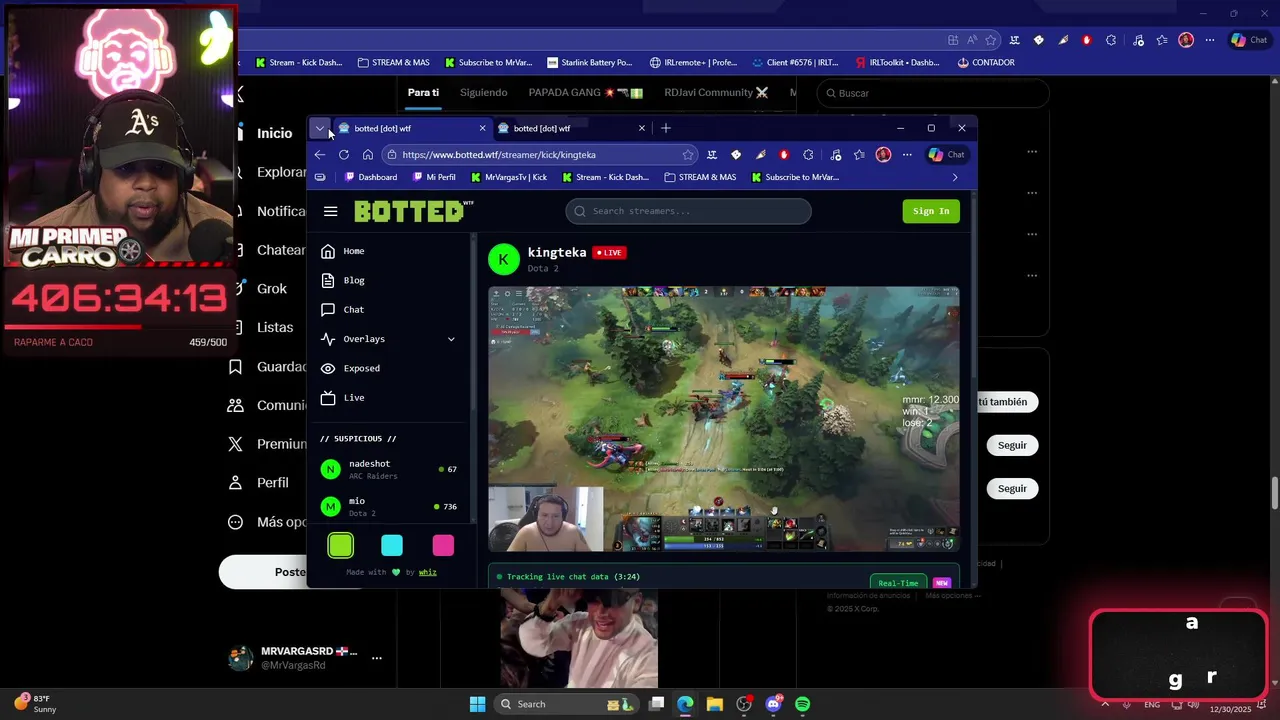Open the front browser settings ellipsis menu
Image resolution: width=1280 pixels, height=720 pixels.
pyautogui.click(x=907, y=155)
